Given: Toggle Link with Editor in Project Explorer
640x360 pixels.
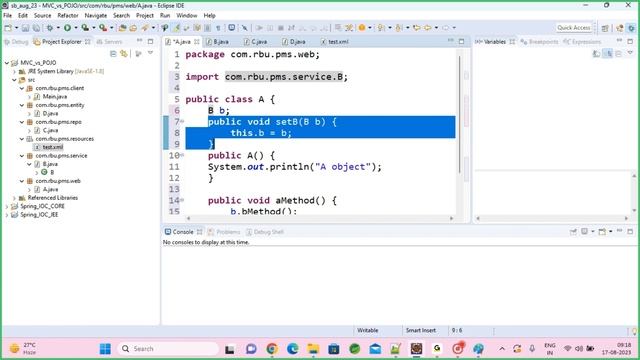Looking at the screenshot, I should pyautogui.click(x=124, y=53).
